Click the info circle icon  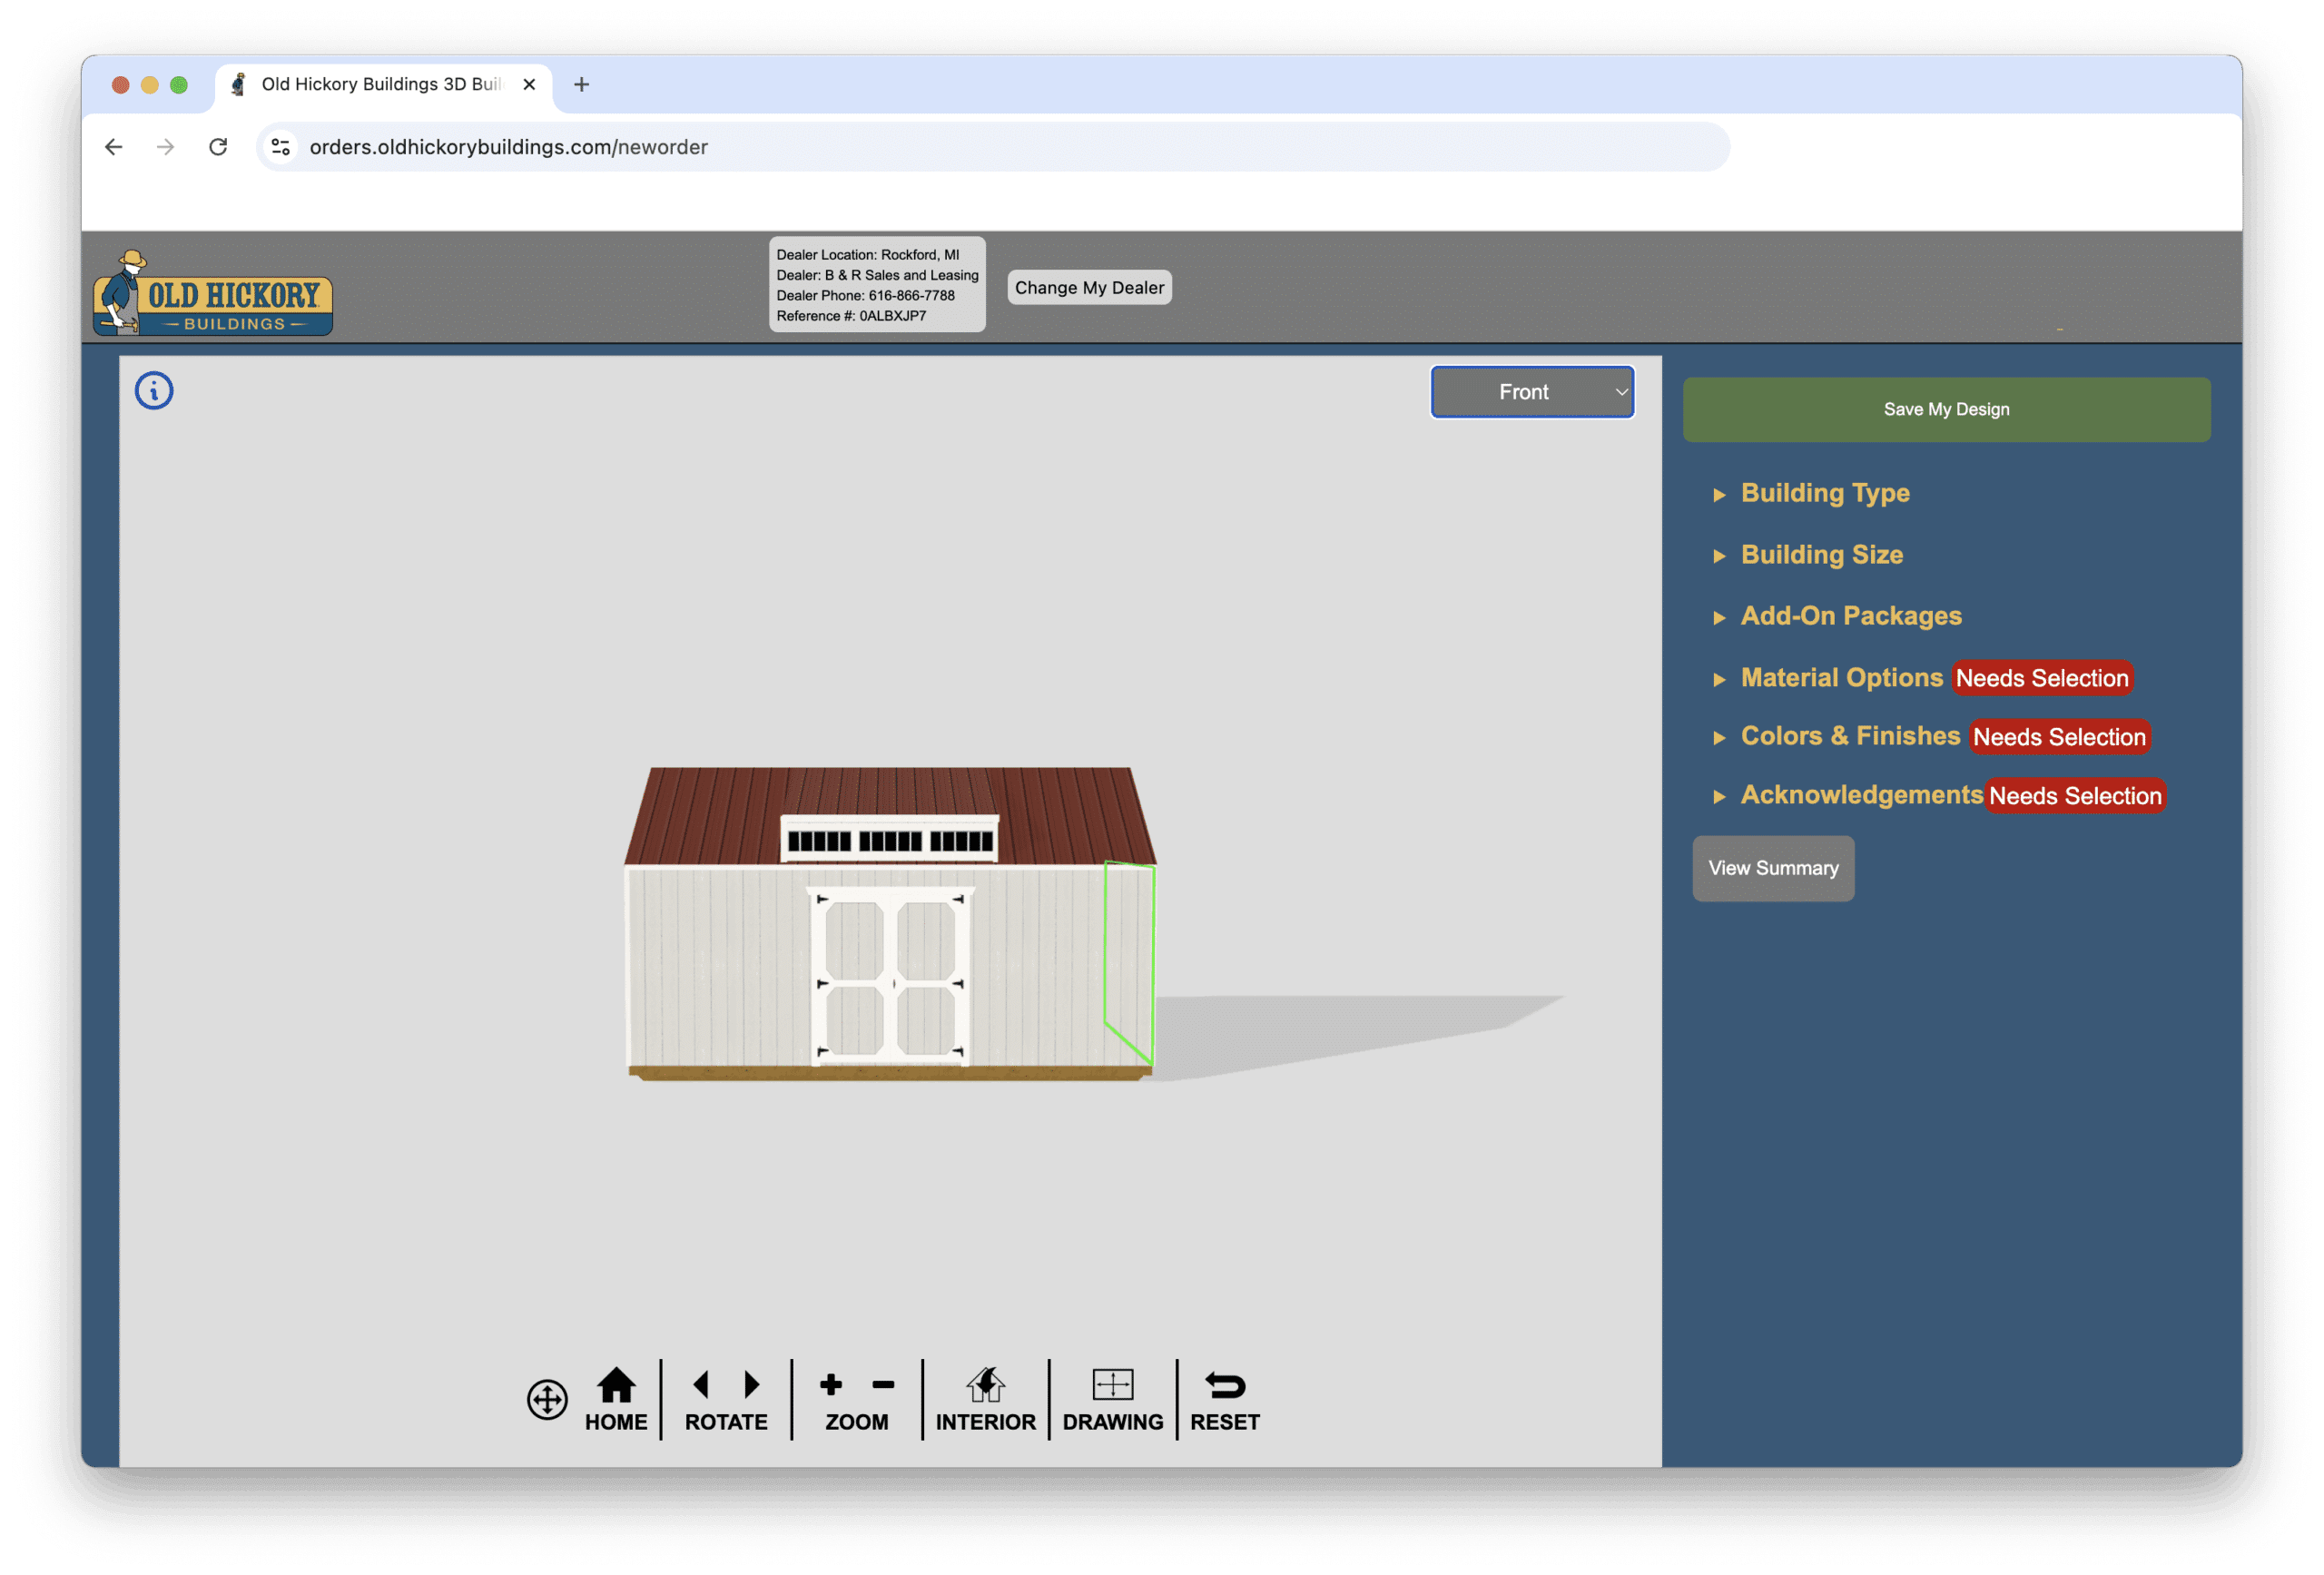coord(154,391)
